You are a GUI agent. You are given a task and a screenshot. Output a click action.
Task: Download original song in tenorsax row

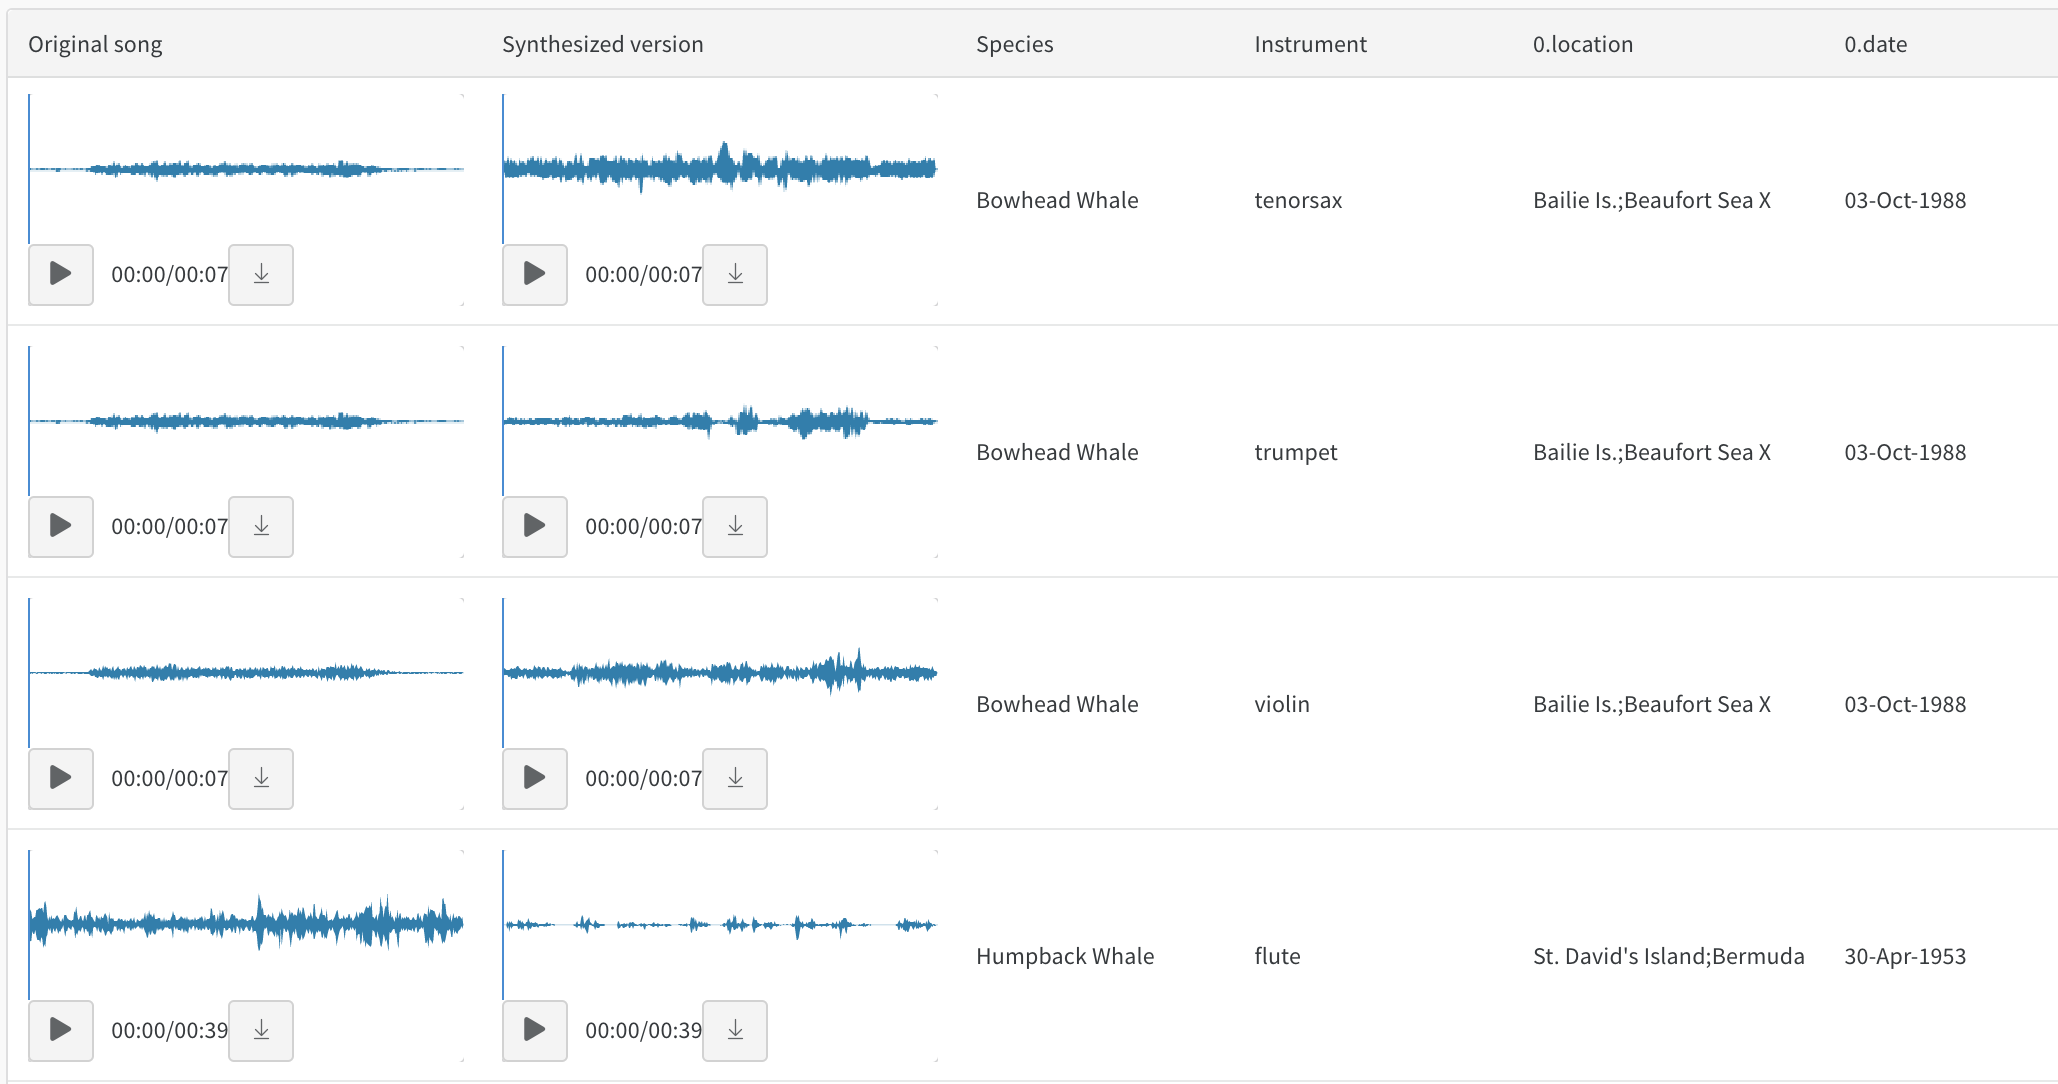261,274
